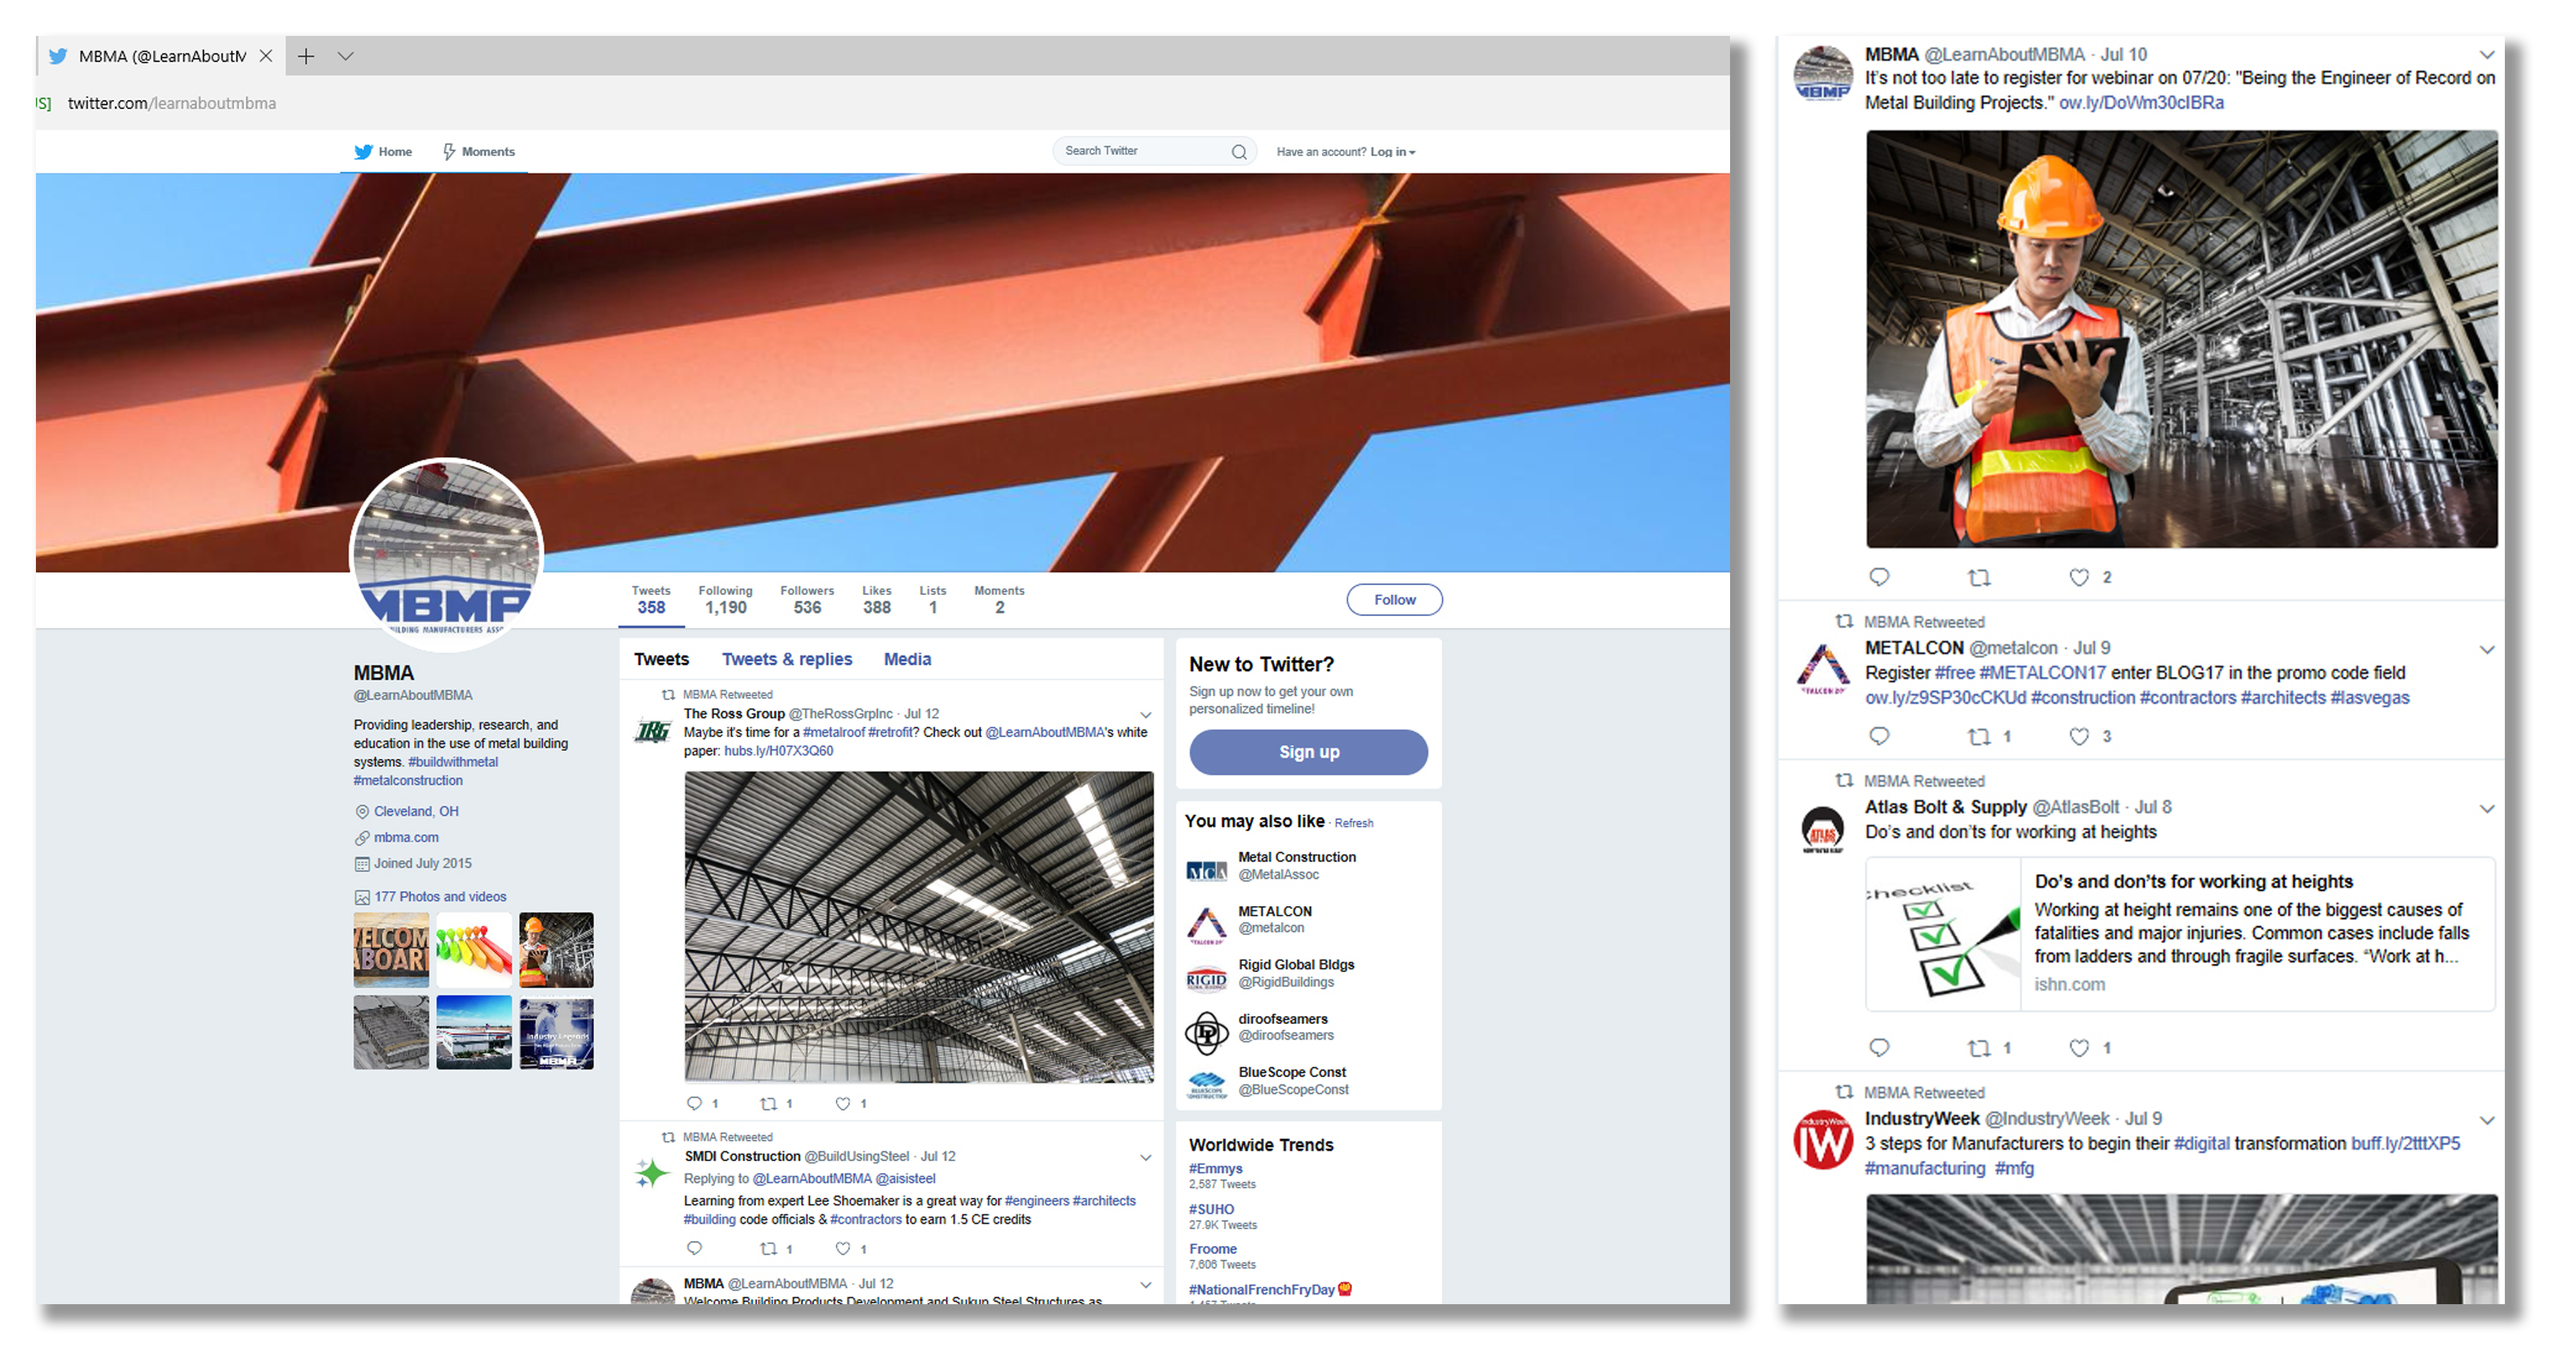Open the 177 Photos and videos link
This screenshot has width=2576, height=1371.
(440, 897)
